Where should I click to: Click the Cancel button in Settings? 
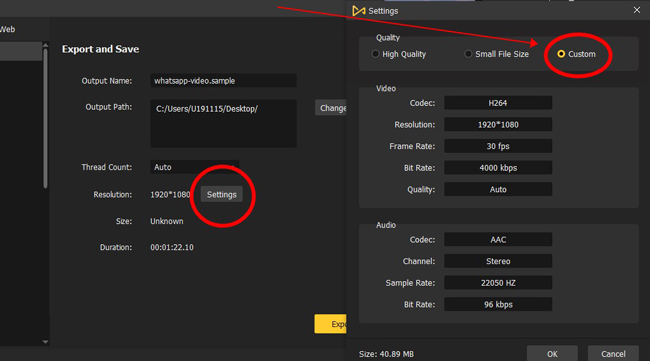coord(613,354)
